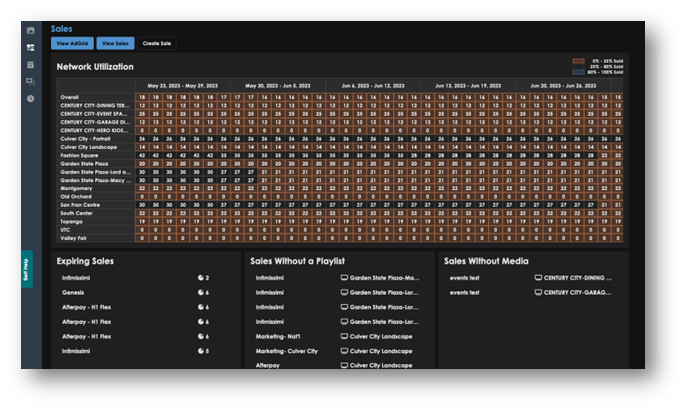The image size is (687, 411).
Task: Click the View AdGrid button
Action: [71, 44]
